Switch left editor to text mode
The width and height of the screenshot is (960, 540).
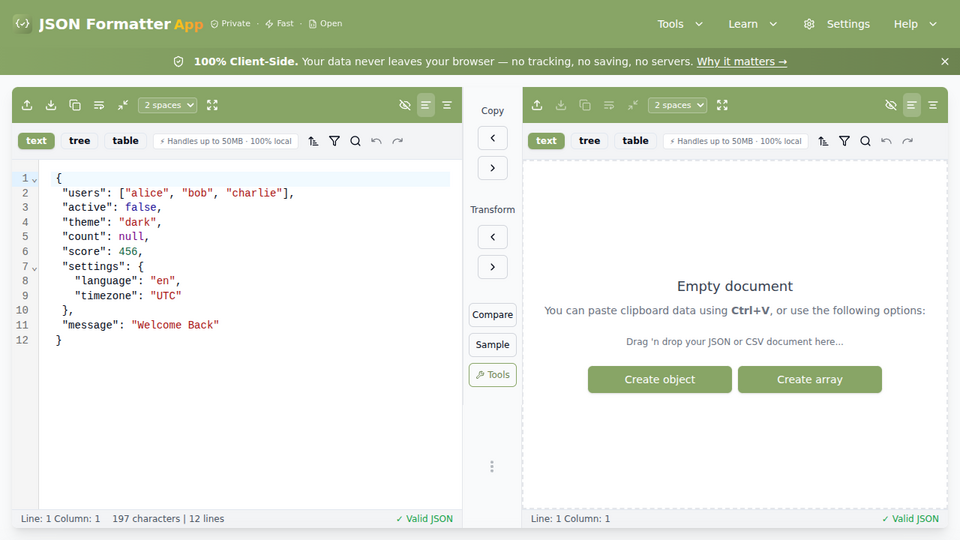tap(36, 141)
